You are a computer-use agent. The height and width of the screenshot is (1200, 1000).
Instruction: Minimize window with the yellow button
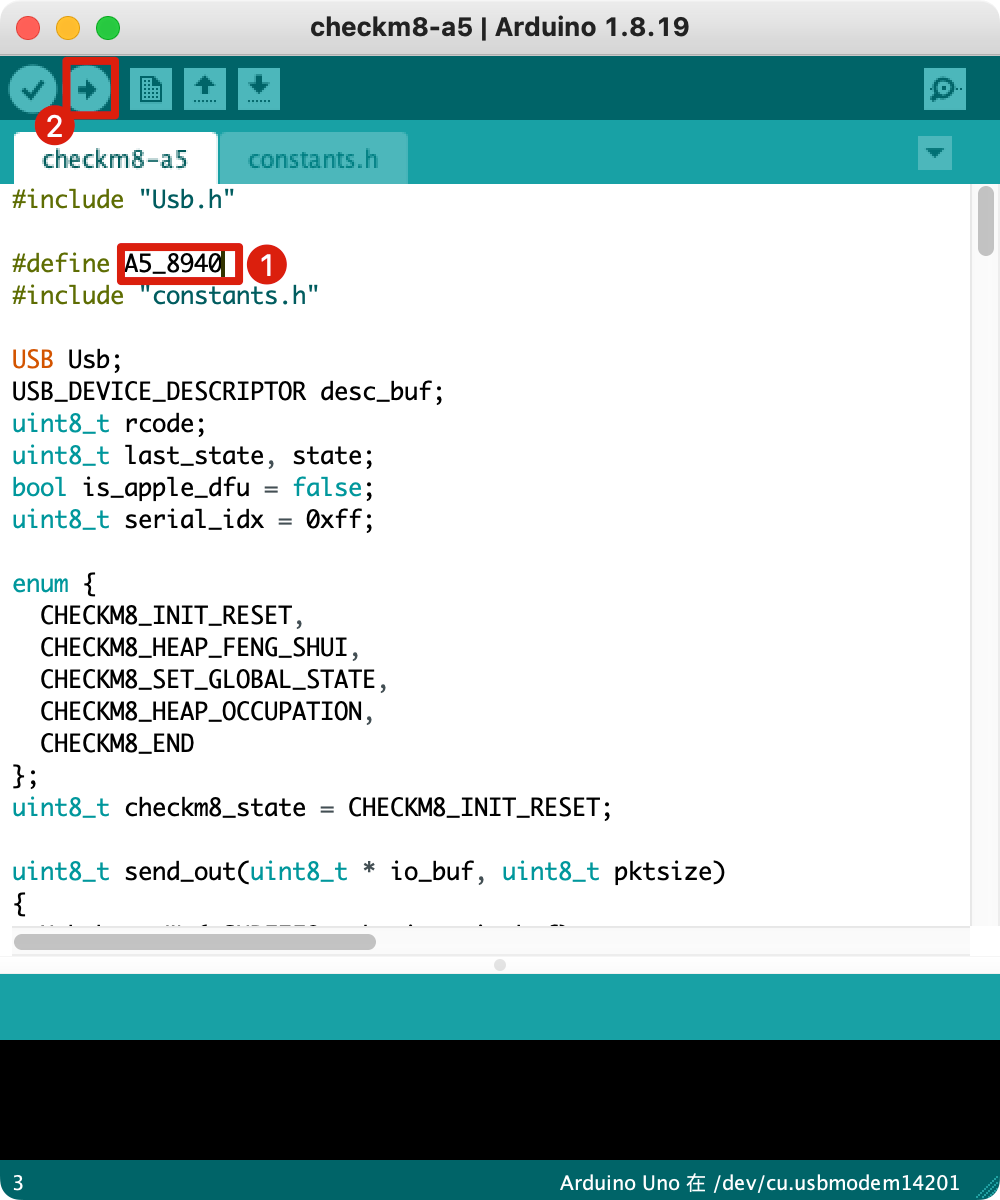pos(68,28)
